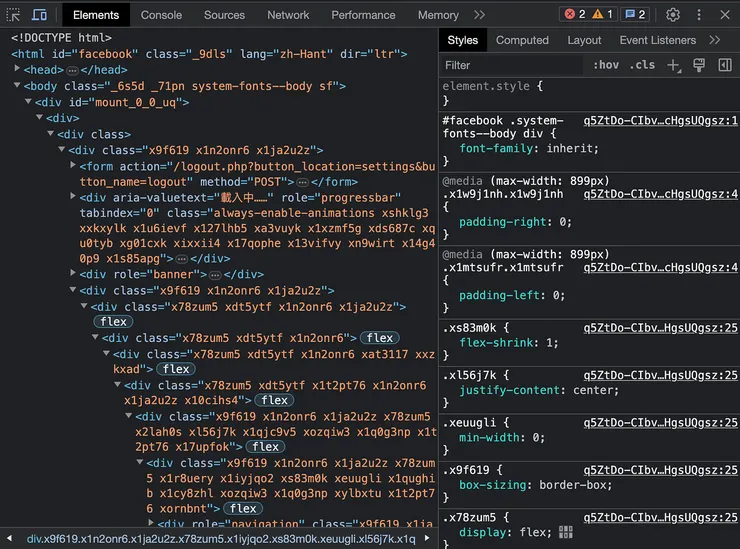This screenshot has height=549, width=740.
Task: Switch to the Console tab
Action: pyautogui.click(x=161, y=15)
